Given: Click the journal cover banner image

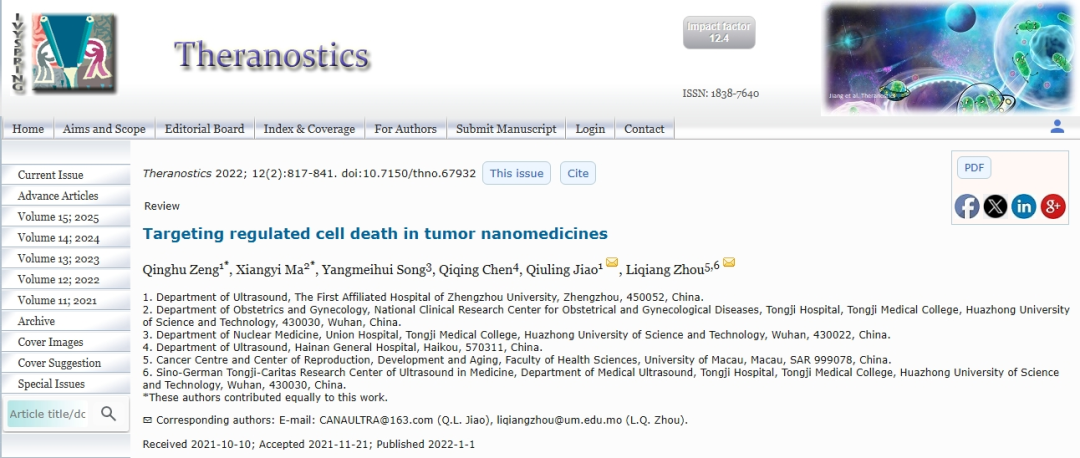Looking at the screenshot, I should click(x=949, y=58).
